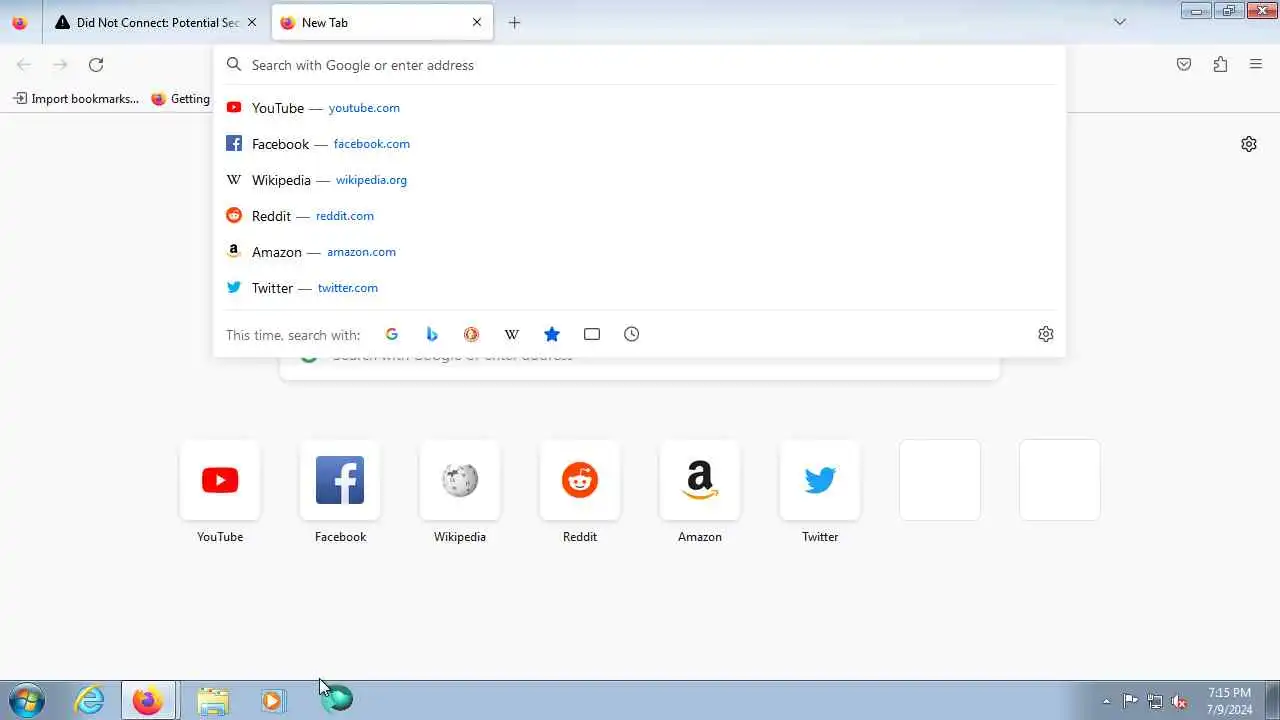Click the muted volume tray icon
Screen dimensions: 1280x720
[x=1180, y=701]
